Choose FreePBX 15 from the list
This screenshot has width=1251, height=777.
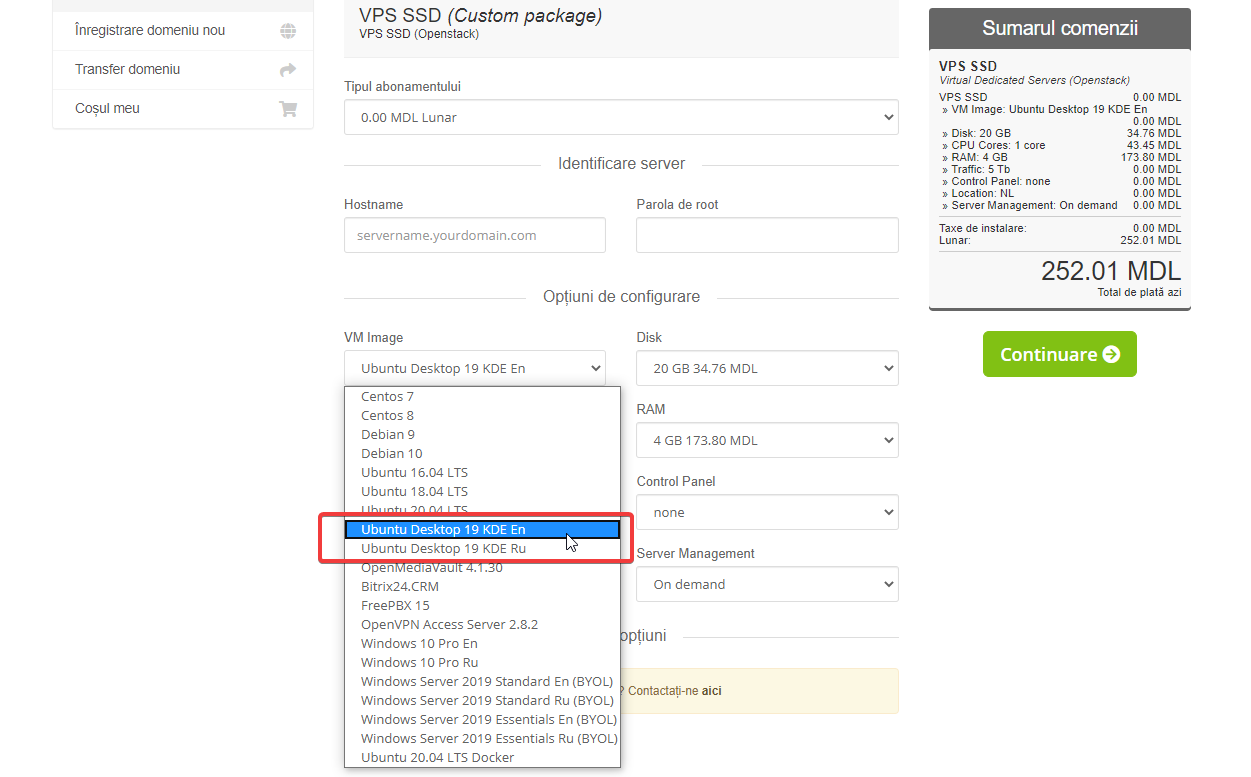(395, 606)
